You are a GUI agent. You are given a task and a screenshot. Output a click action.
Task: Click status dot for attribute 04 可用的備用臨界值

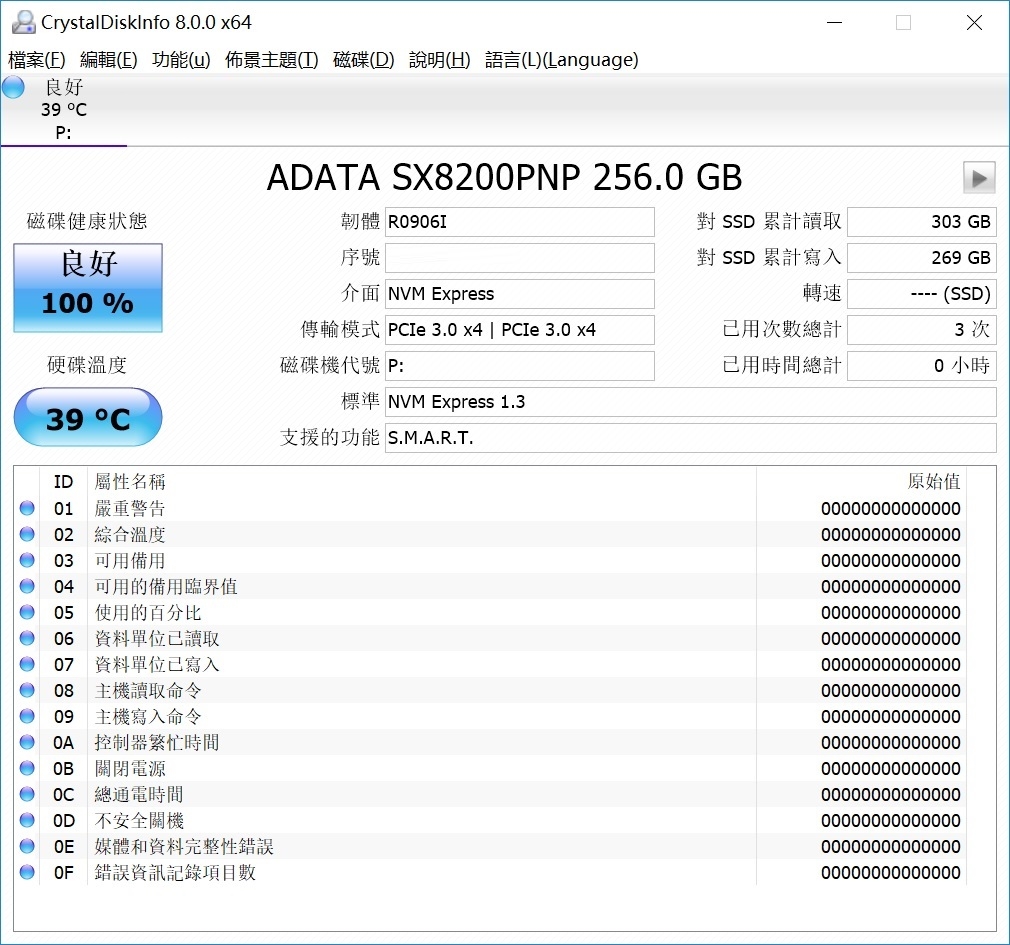click(x=27, y=586)
